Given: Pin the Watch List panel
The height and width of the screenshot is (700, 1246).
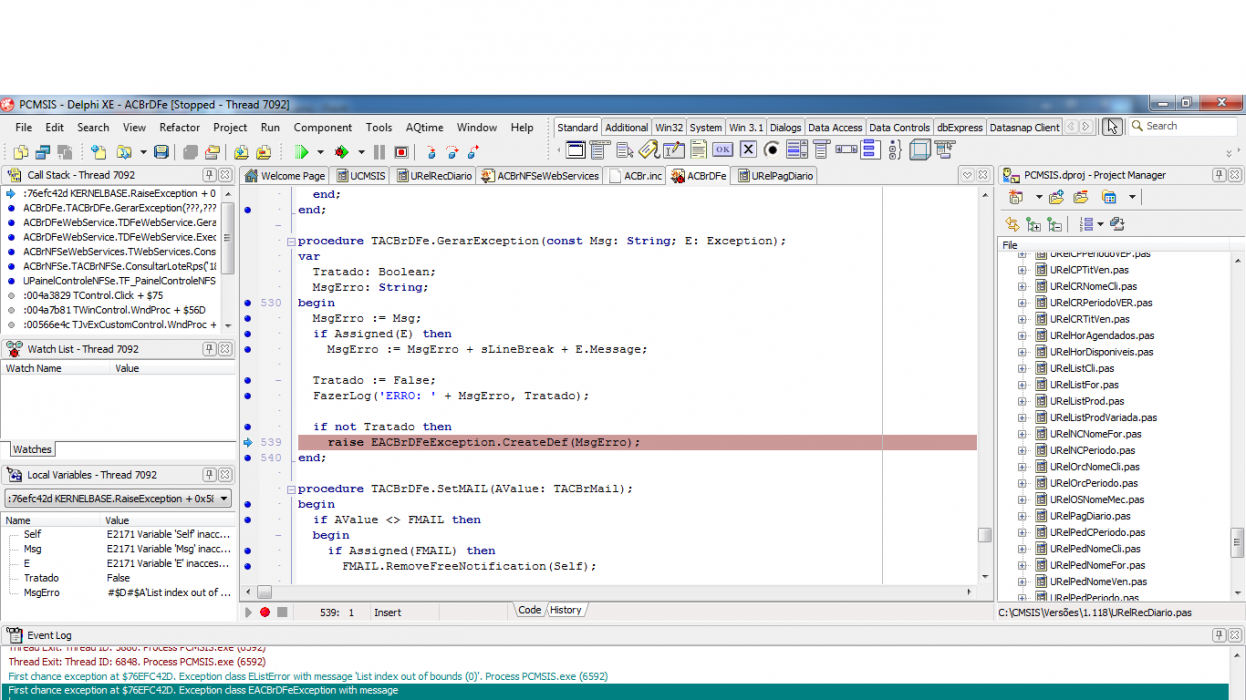Looking at the screenshot, I should point(209,349).
